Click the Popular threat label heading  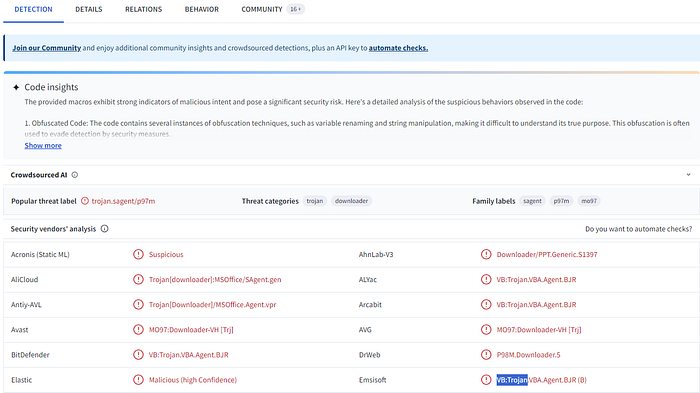pyautogui.click(x=44, y=201)
